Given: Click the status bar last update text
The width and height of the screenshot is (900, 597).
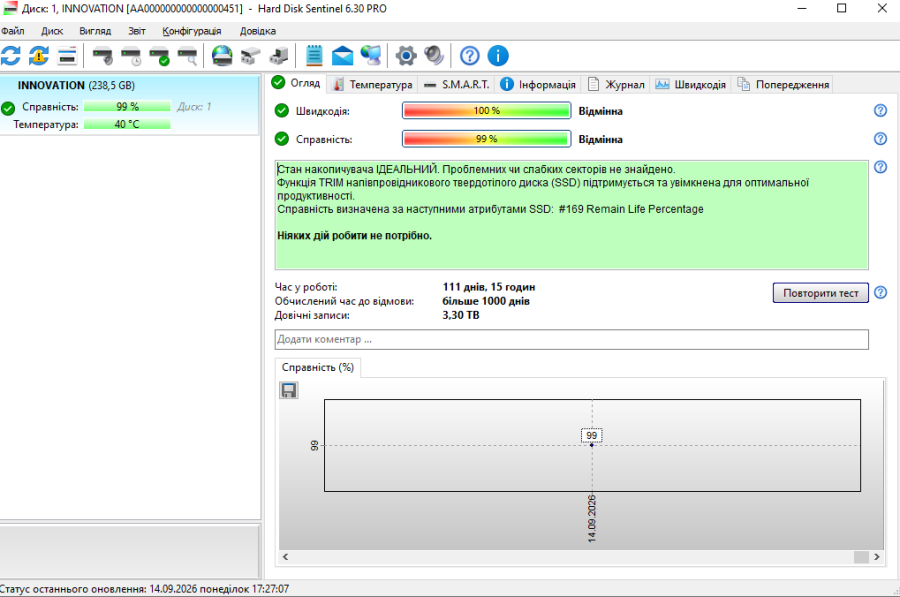Looking at the screenshot, I should (145, 589).
